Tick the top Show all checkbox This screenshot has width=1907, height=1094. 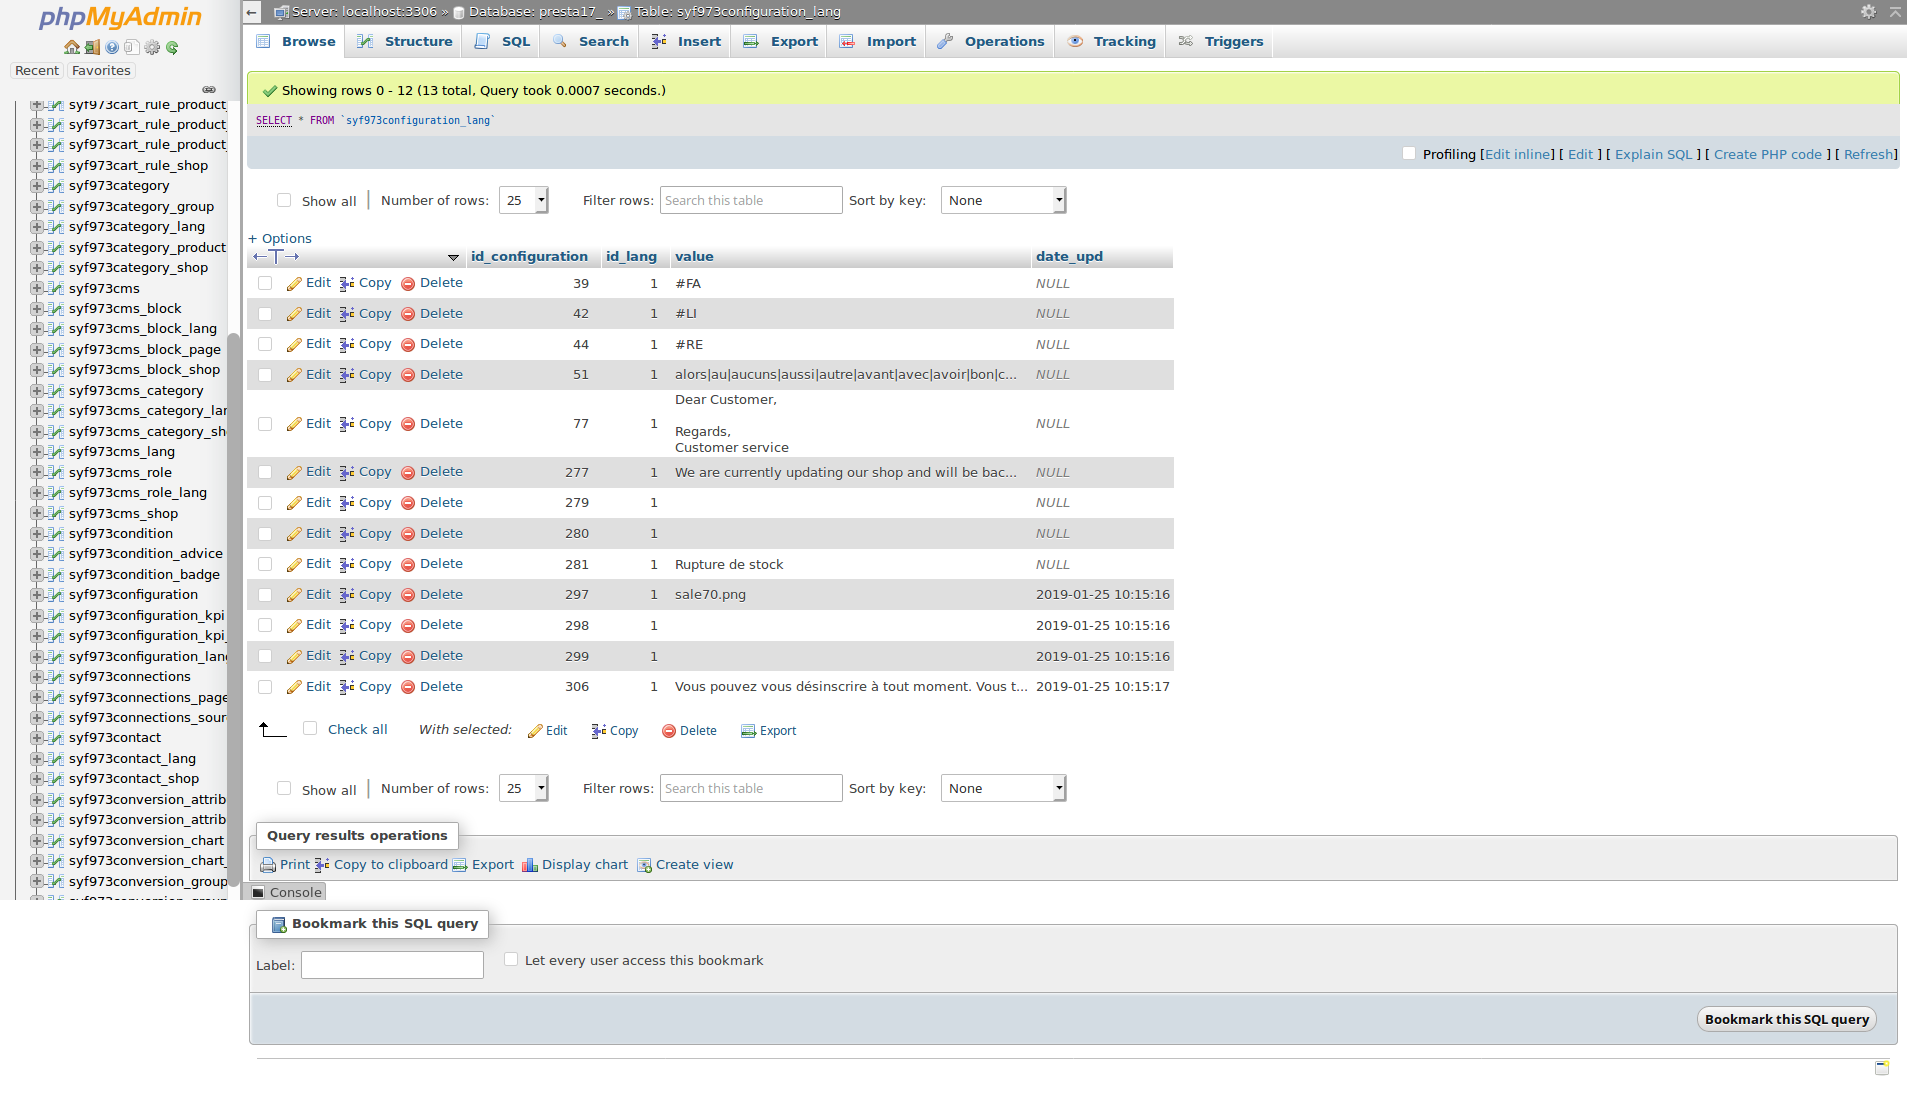pos(284,200)
